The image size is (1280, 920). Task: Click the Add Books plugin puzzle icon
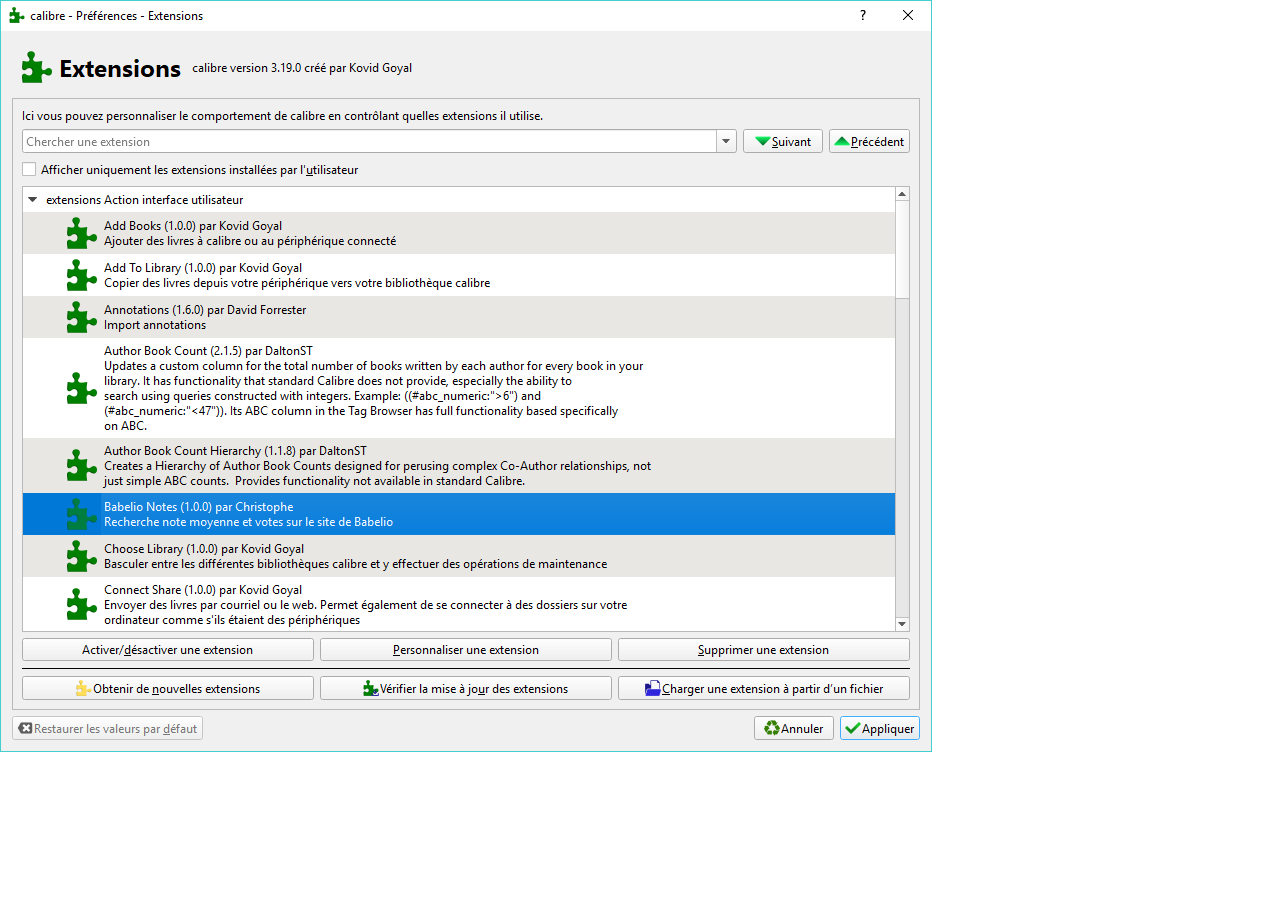[82, 233]
